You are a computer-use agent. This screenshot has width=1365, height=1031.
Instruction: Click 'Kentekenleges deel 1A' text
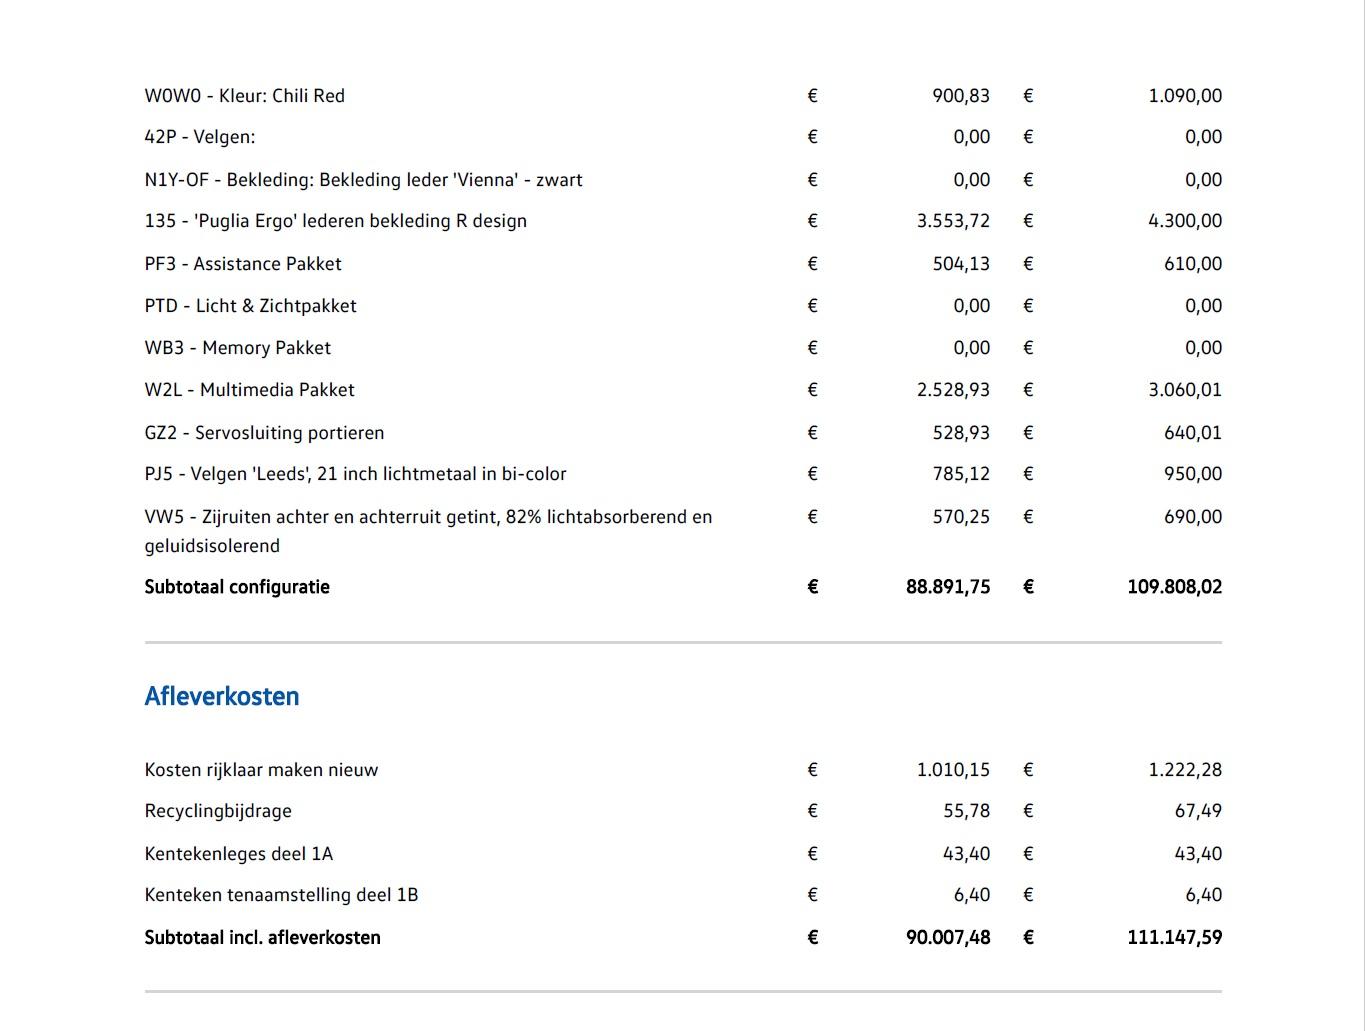pyautogui.click(x=238, y=854)
